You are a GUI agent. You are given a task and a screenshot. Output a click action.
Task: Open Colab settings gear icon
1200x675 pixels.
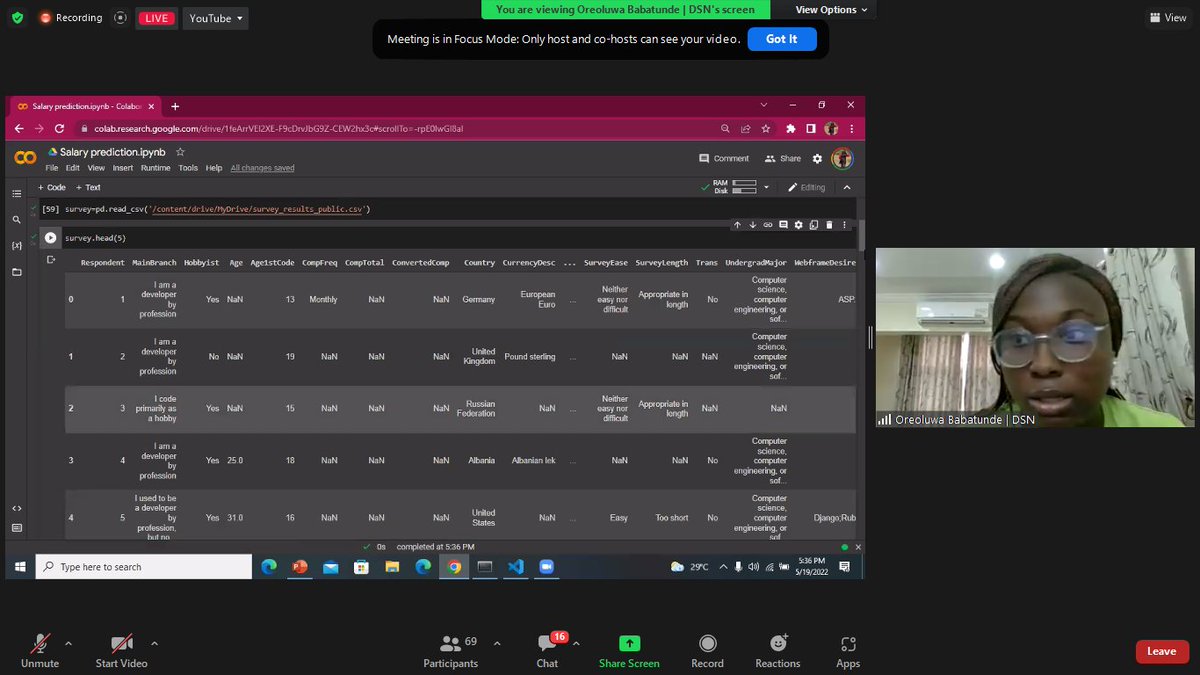[817, 159]
